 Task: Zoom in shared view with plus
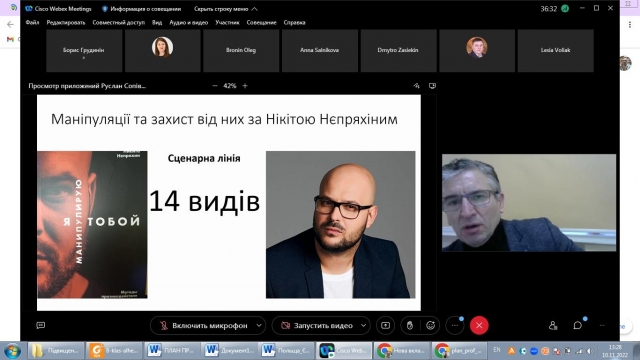coord(245,86)
